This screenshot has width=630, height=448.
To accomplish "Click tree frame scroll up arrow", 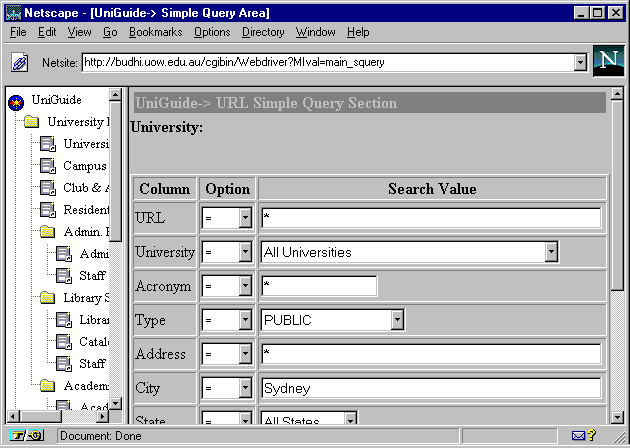I will [115, 94].
